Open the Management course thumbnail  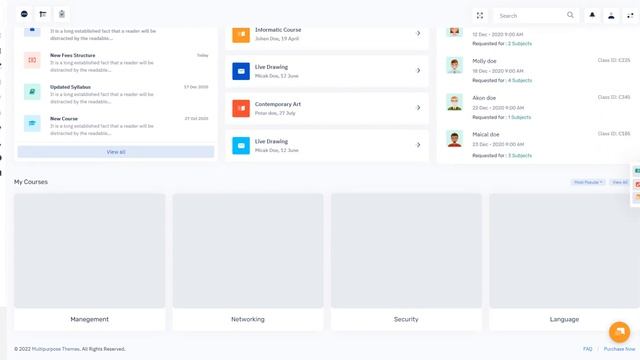[x=89, y=251]
